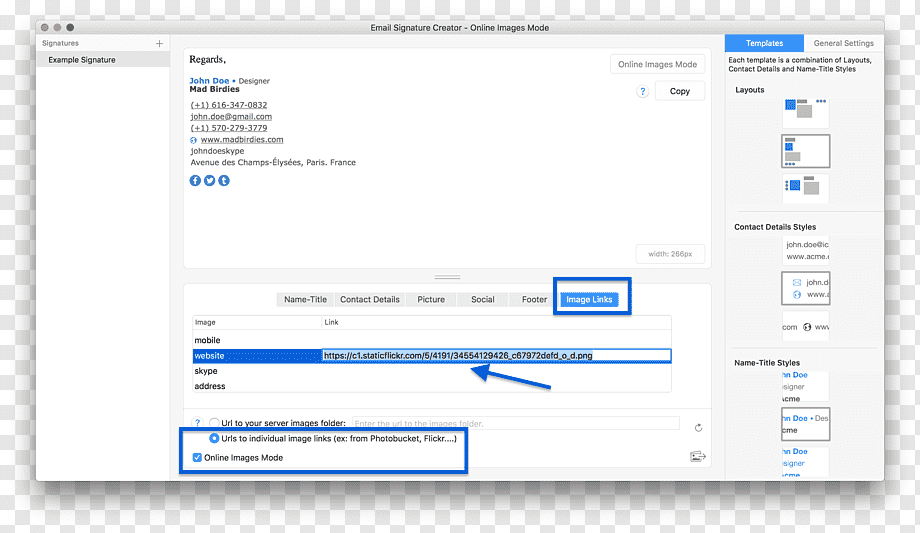The width and height of the screenshot is (920, 533).
Task: Select the address row in Image table
Action: point(432,386)
